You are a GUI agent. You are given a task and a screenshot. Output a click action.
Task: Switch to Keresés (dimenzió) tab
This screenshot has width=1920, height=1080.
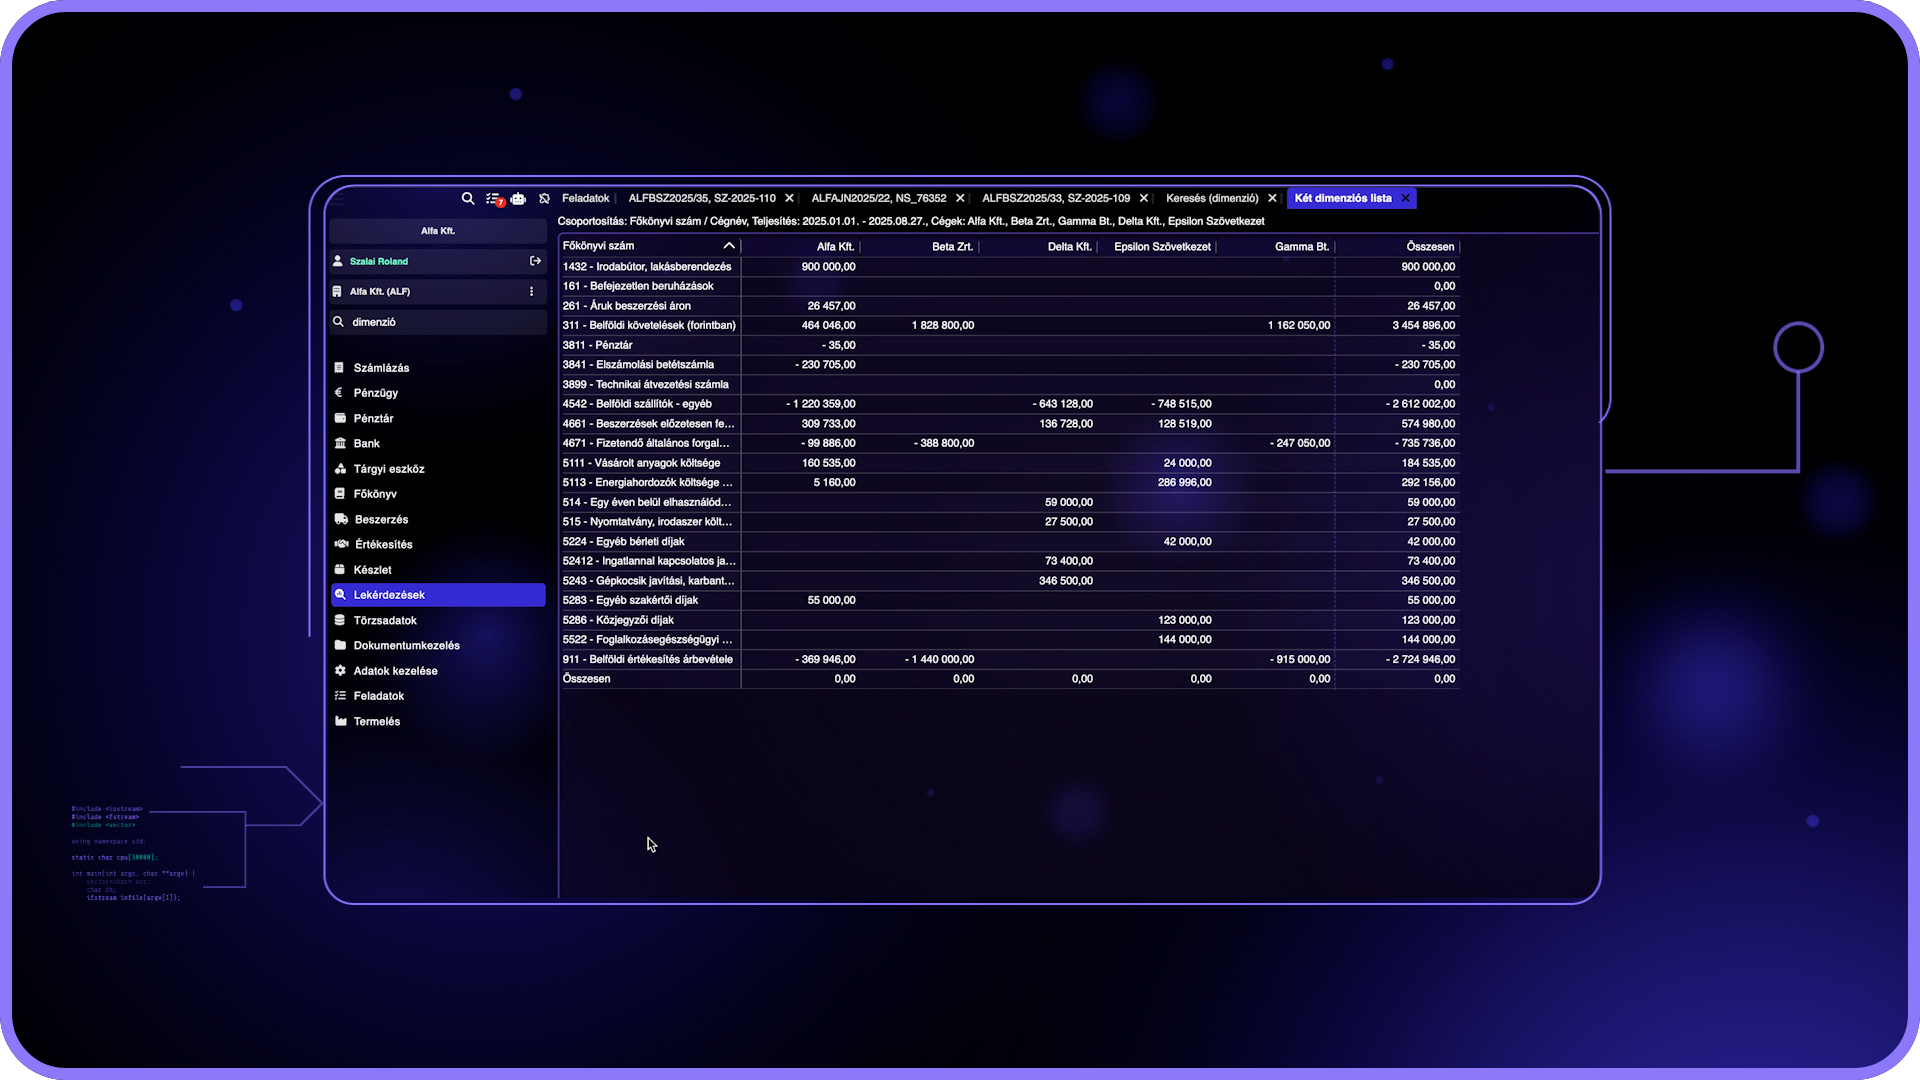click(1211, 198)
